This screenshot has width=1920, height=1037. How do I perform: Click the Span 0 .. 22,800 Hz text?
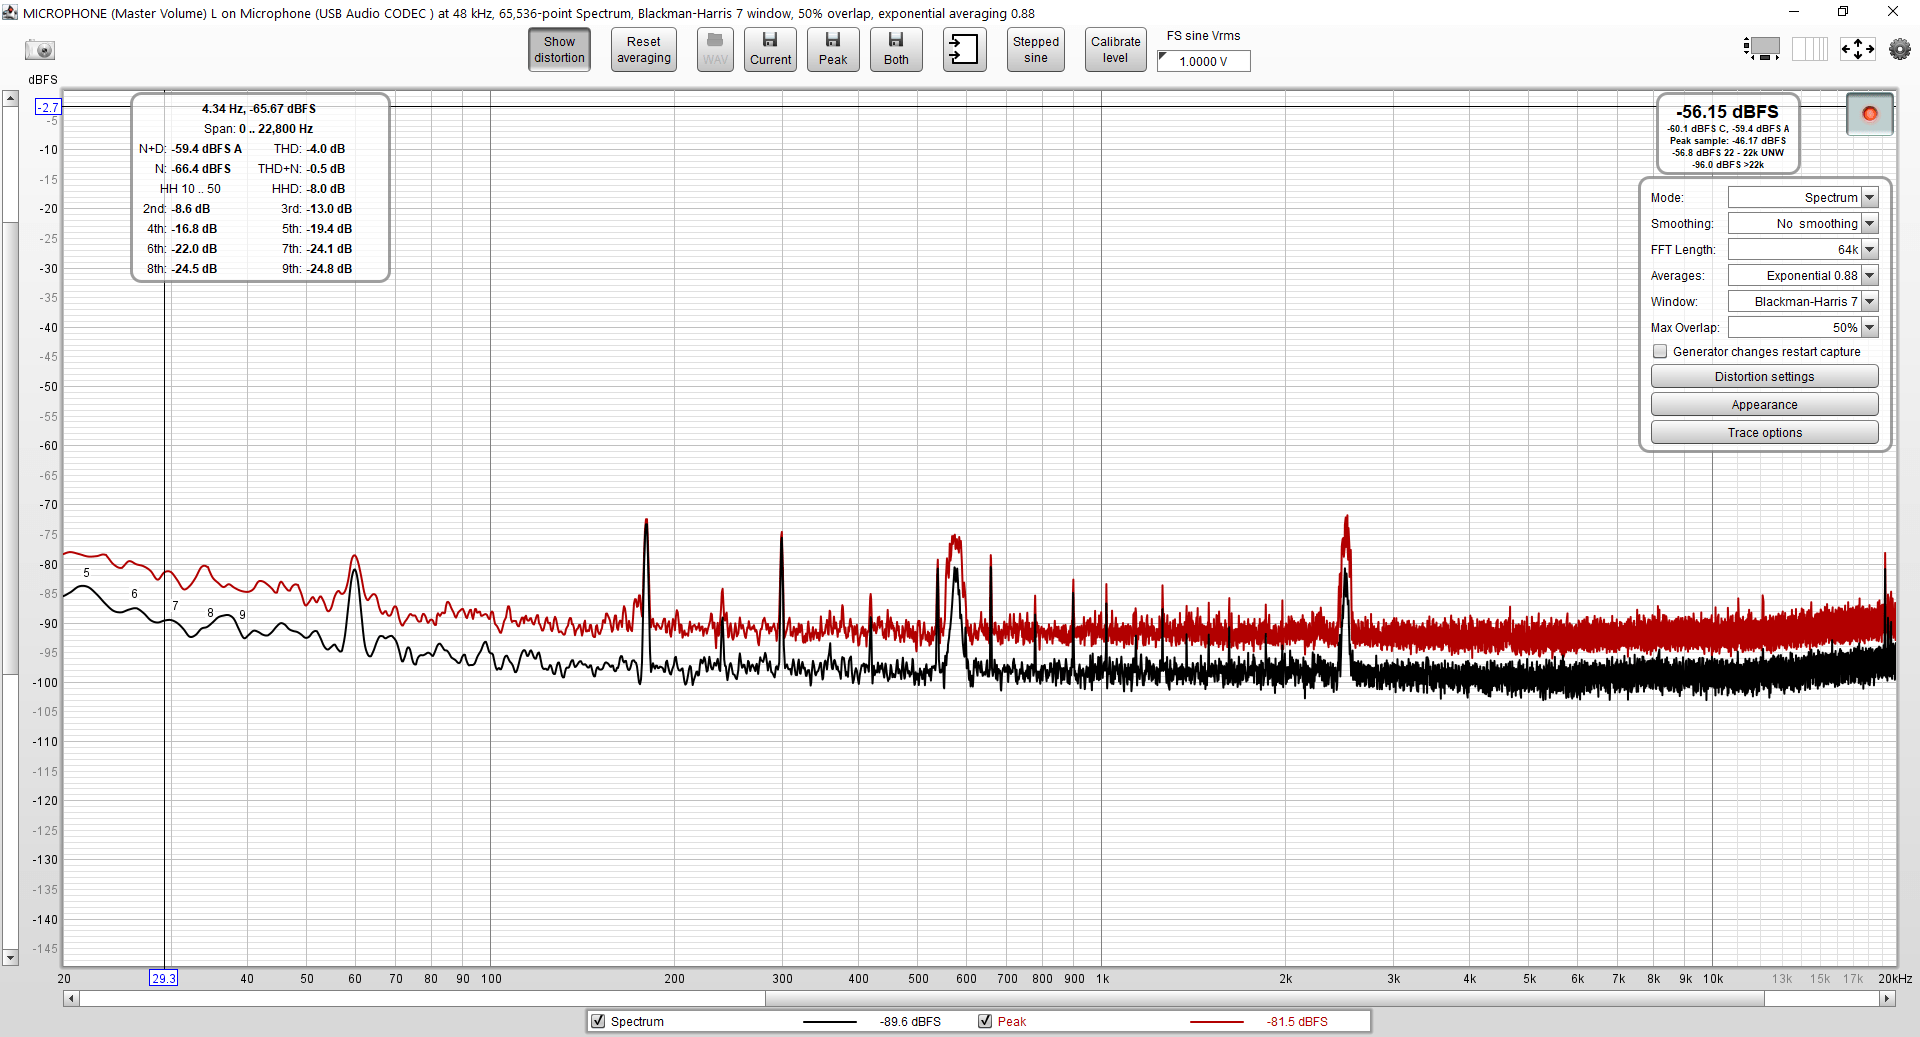click(x=258, y=129)
